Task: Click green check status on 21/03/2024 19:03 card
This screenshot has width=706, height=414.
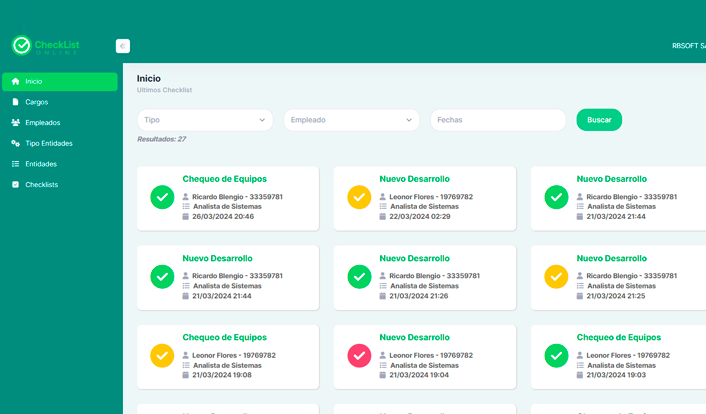Action: click(x=557, y=355)
